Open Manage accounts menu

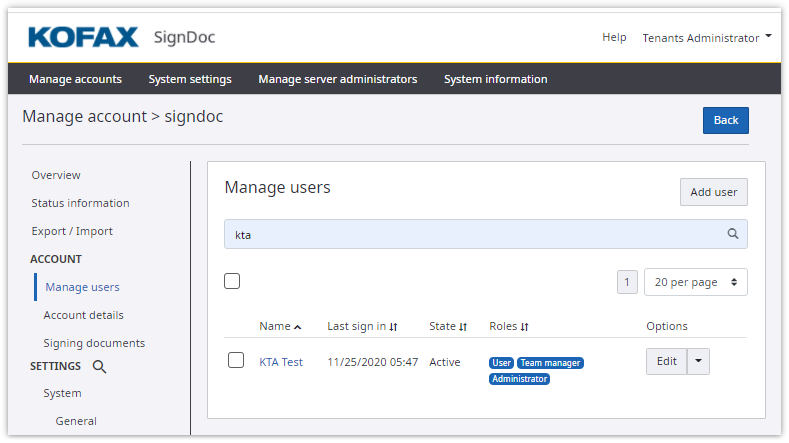[x=75, y=79]
